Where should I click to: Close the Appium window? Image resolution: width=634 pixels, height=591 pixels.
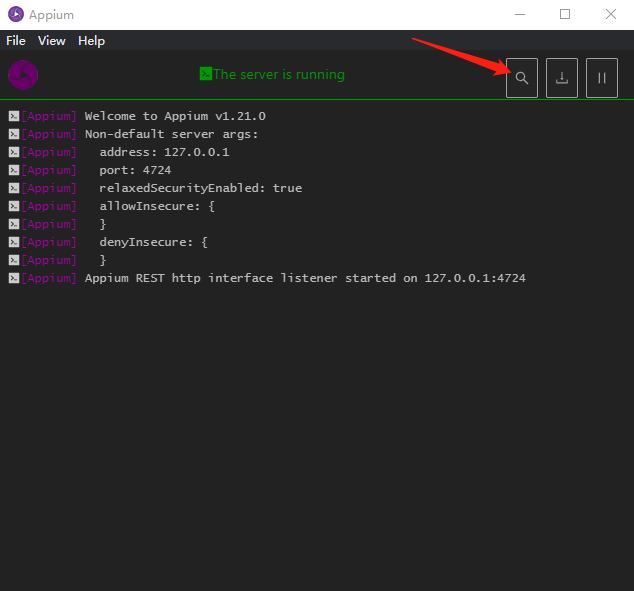(x=611, y=15)
